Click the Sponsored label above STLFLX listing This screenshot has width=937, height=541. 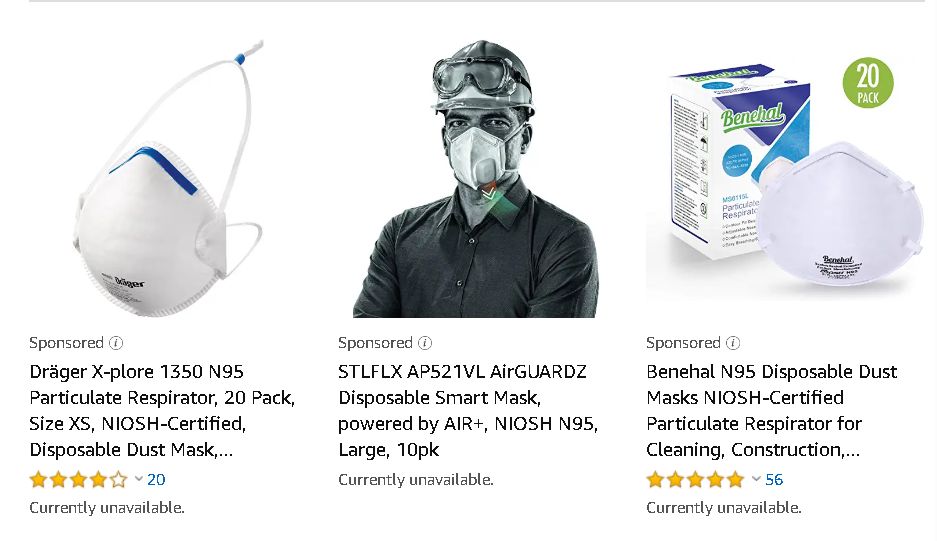tap(375, 343)
